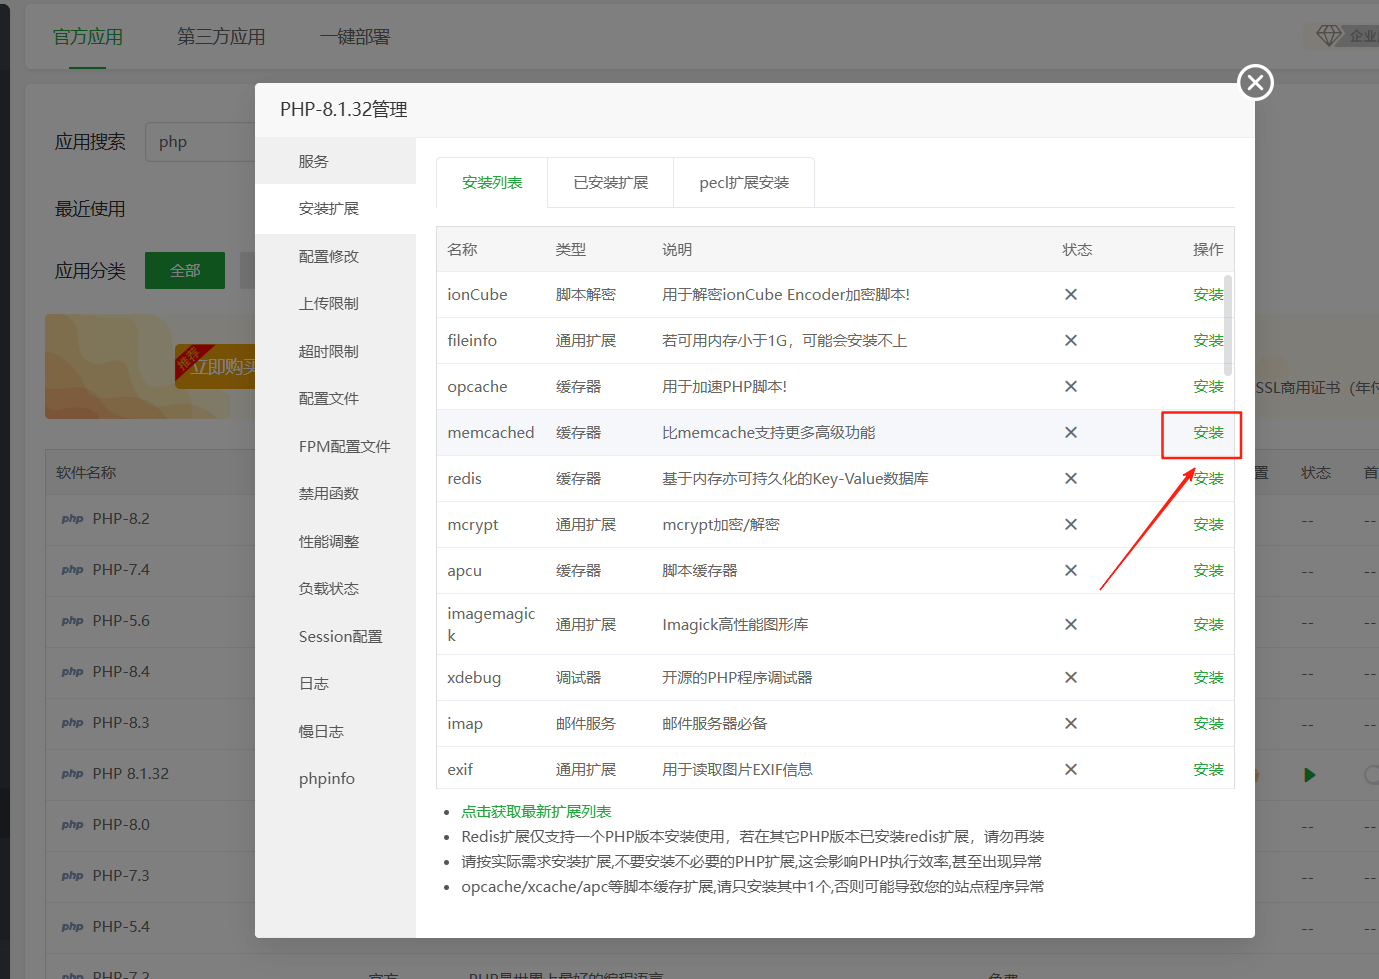This screenshot has width=1379, height=979.
Task: Install the xdebug extension
Action: pos(1208,677)
